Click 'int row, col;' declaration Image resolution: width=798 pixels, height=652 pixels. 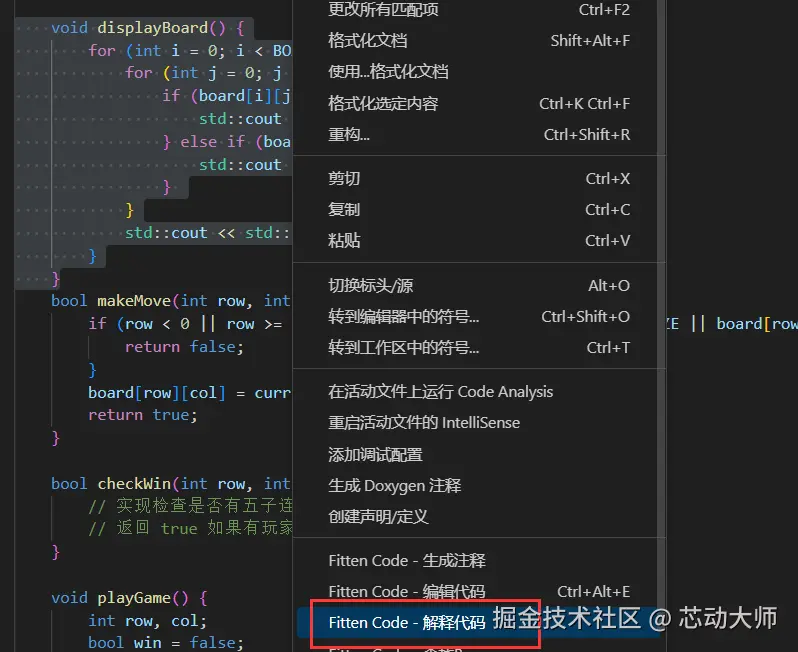[148, 620]
